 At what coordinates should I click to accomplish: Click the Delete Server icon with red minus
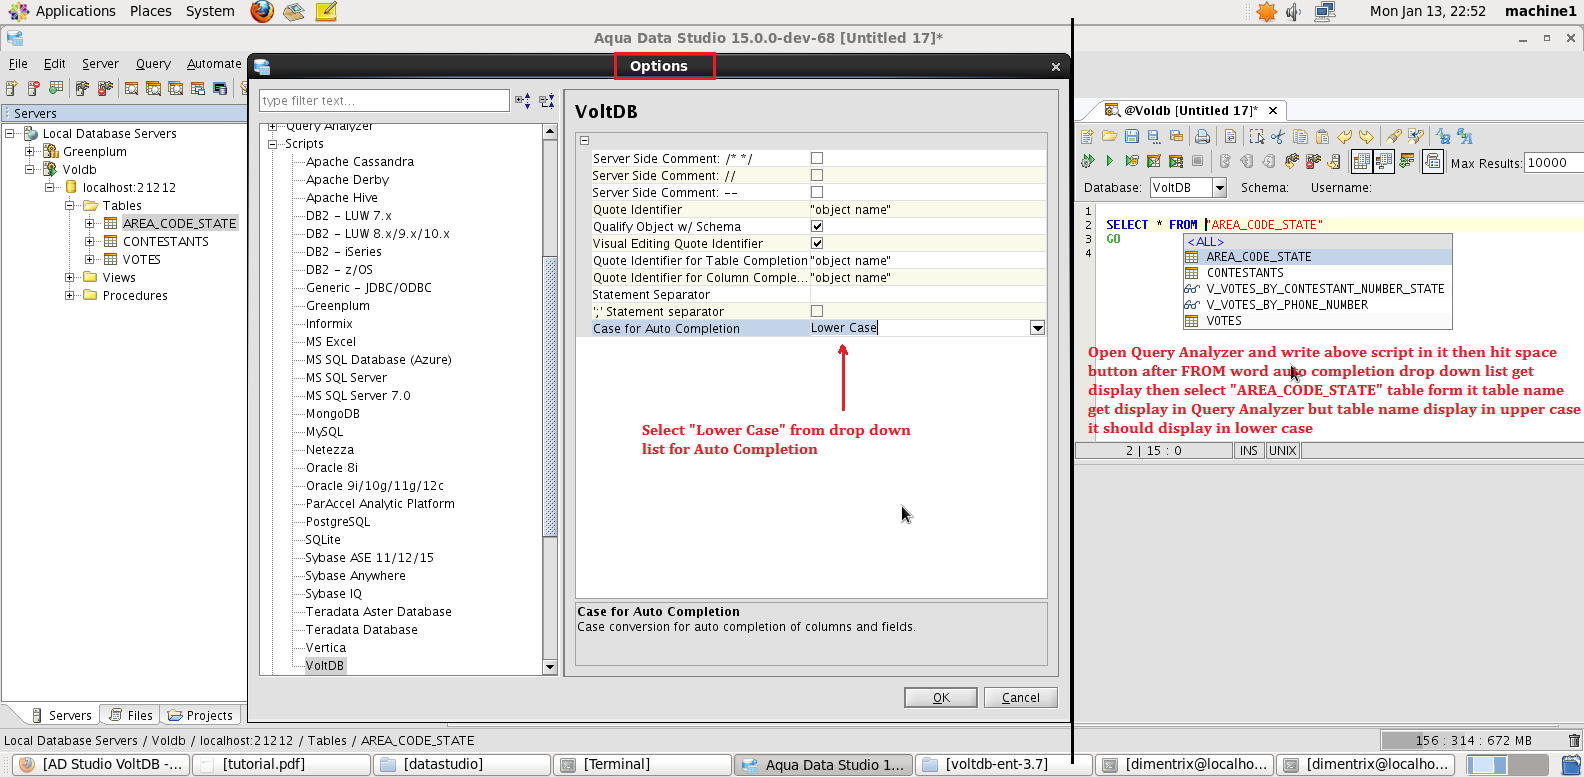(34, 89)
